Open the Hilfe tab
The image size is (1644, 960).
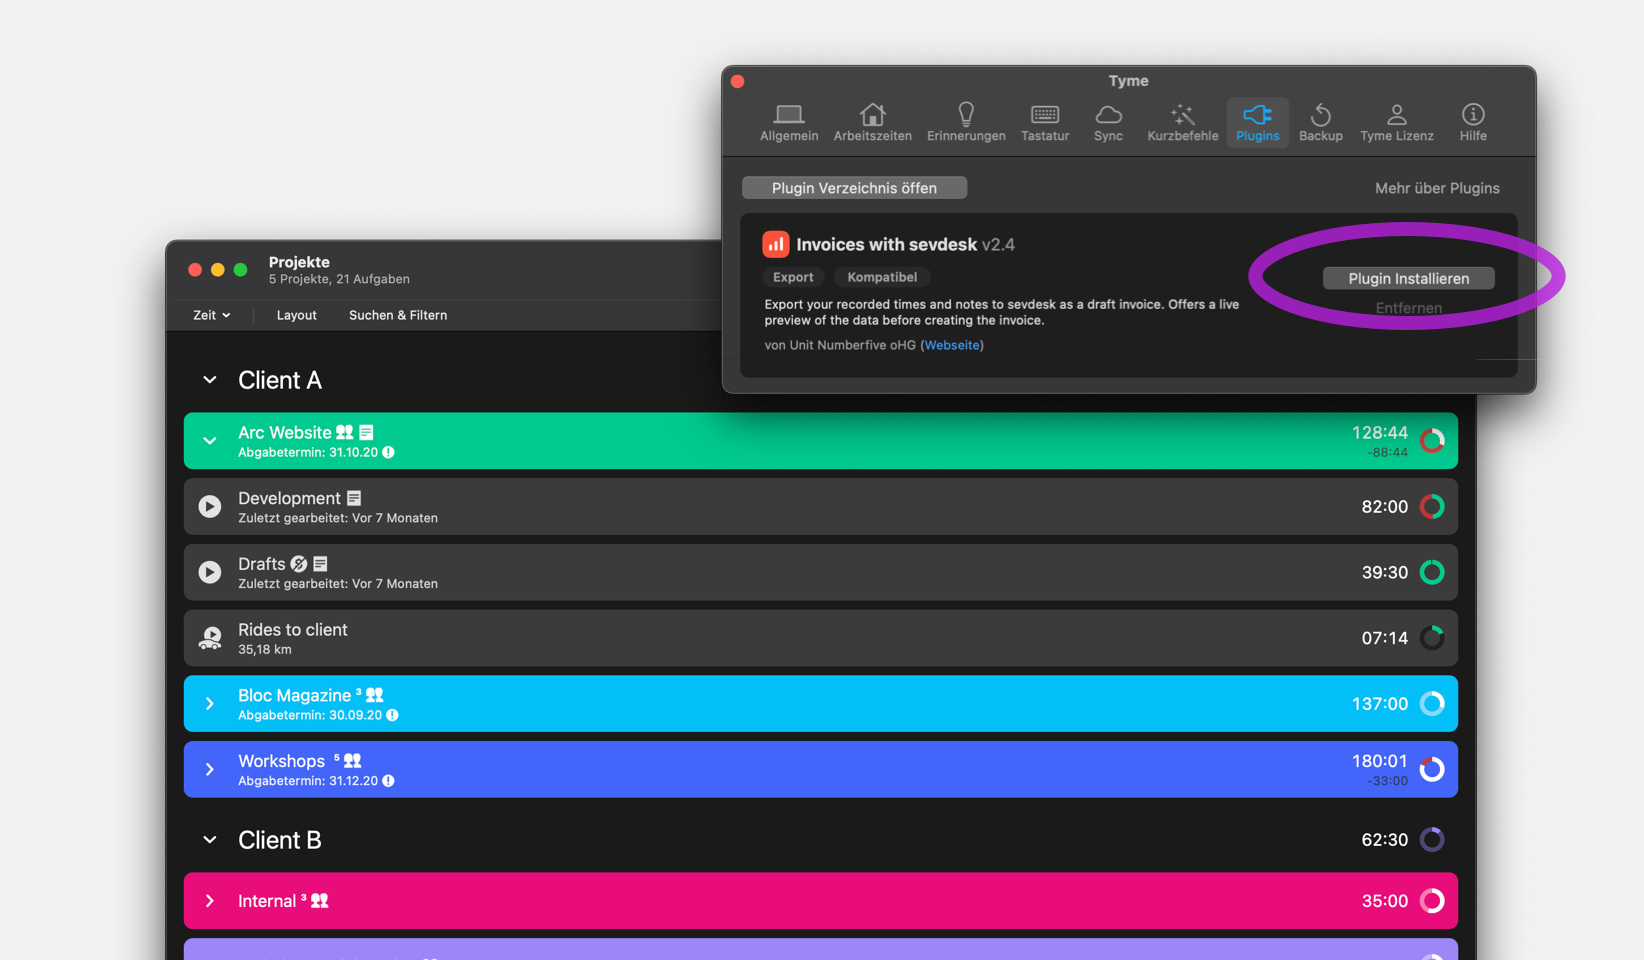(1473, 123)
